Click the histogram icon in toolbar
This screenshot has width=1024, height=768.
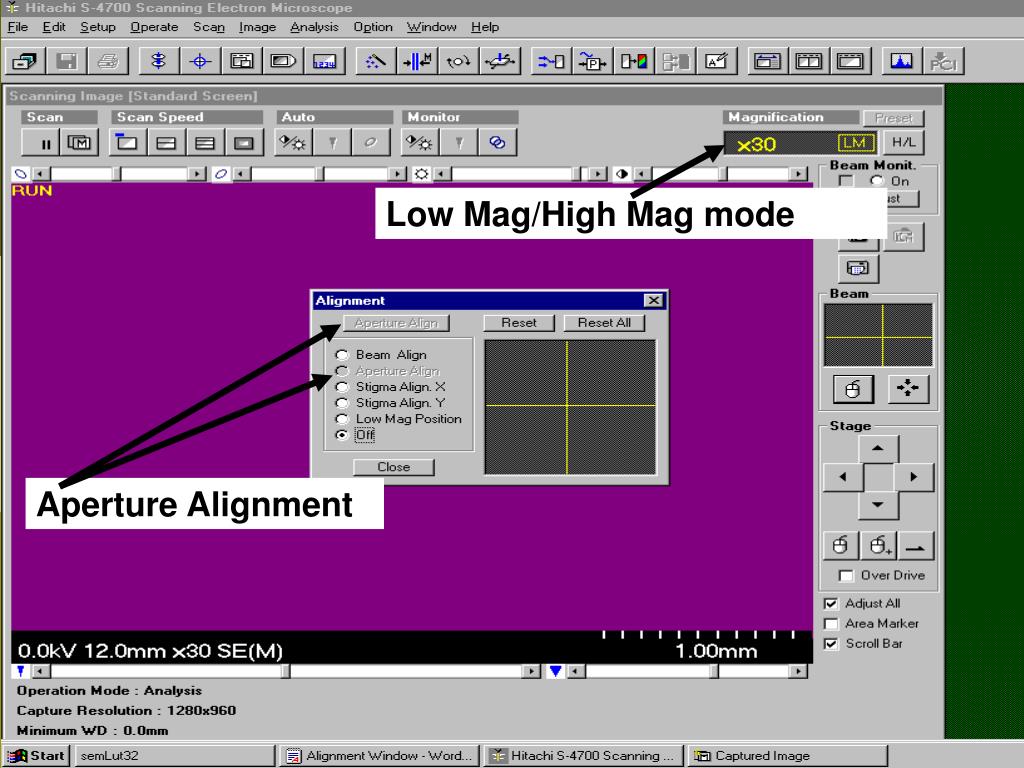(901, 61)
